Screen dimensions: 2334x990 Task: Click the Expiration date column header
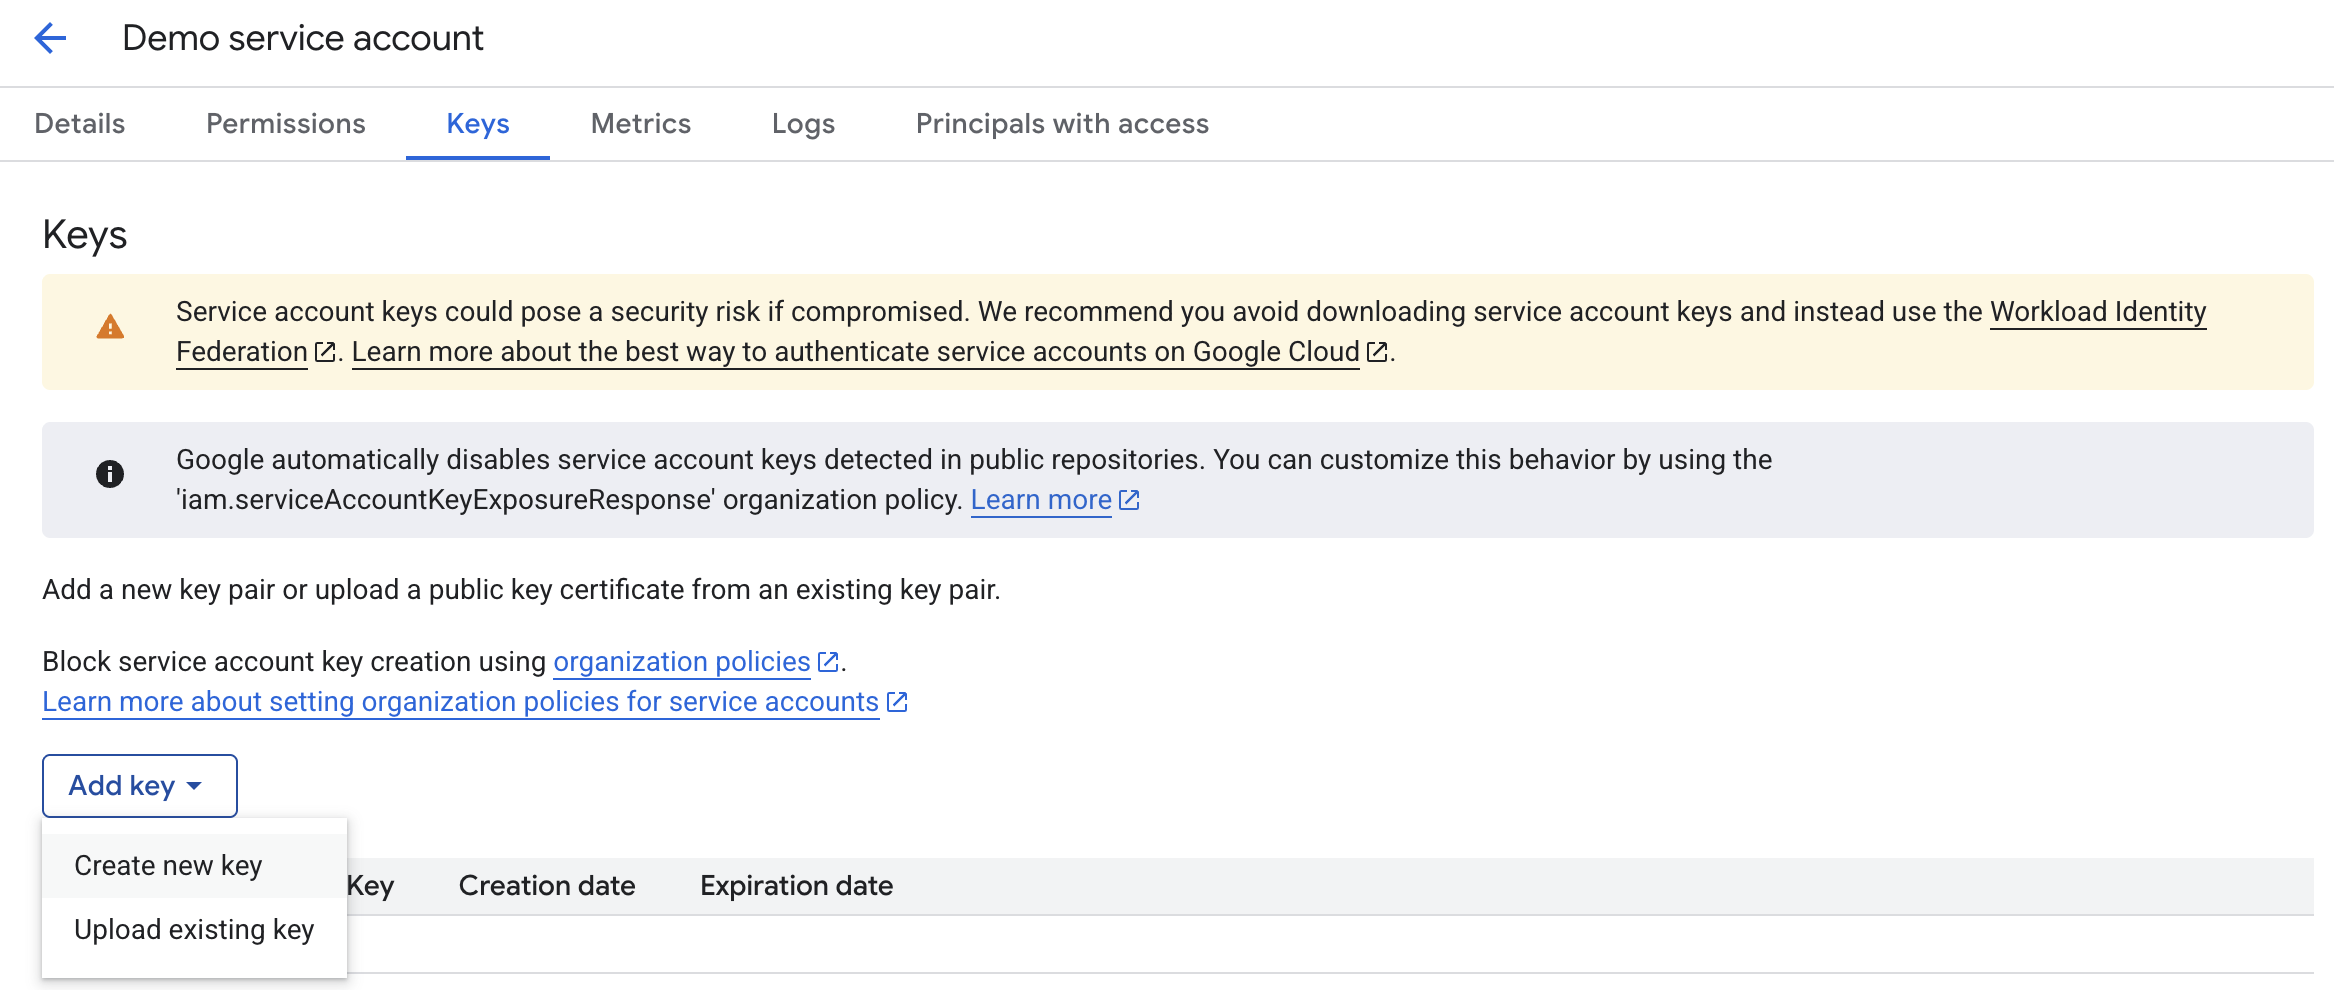(796, 886)
